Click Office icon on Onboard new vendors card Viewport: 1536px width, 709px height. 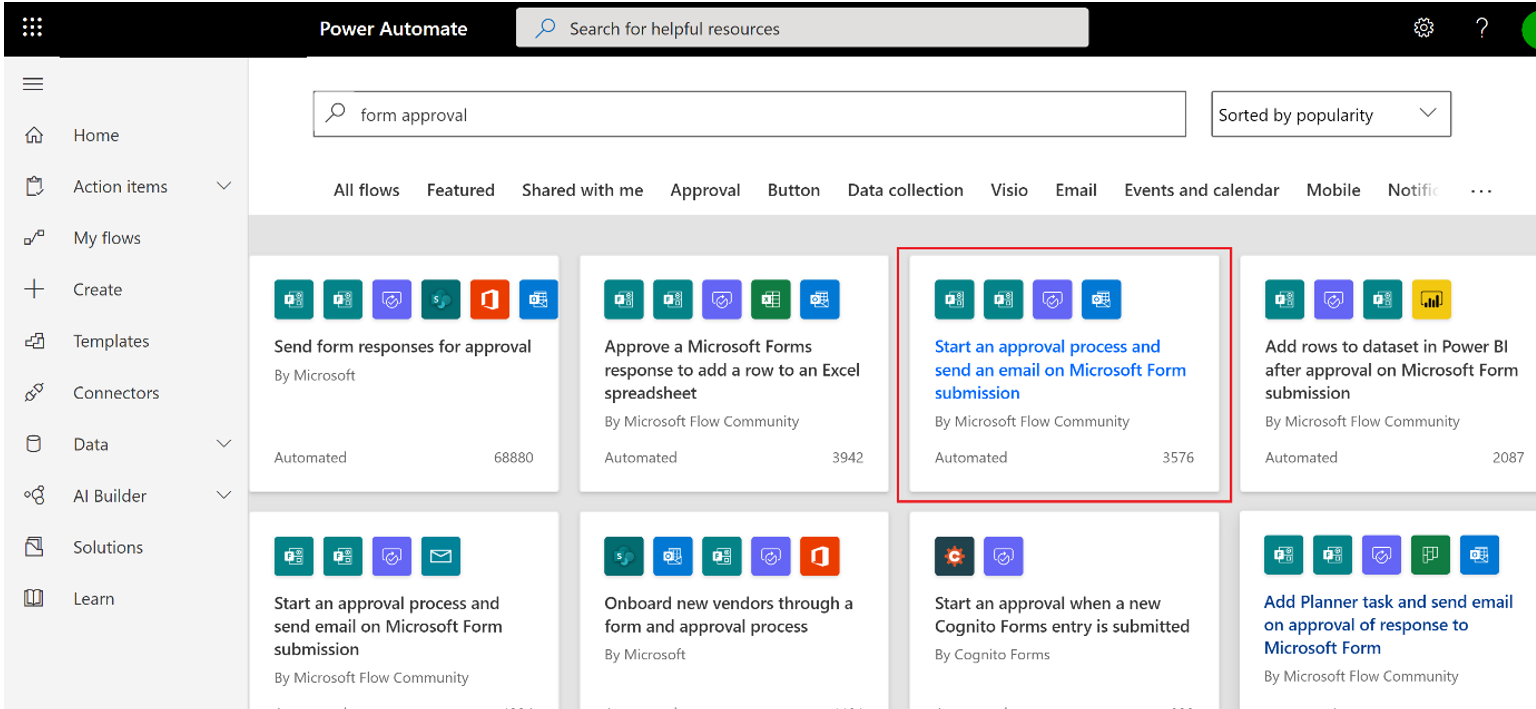click(x=820, y=555)
